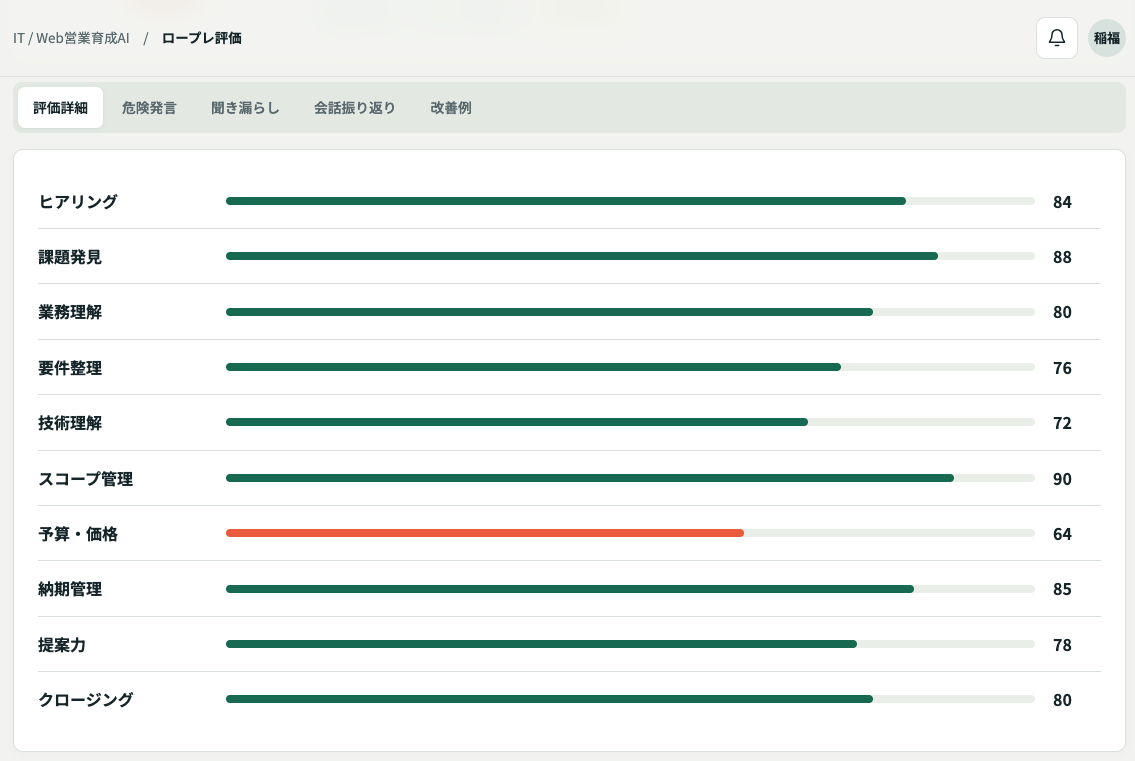Open the notifications bell
The width and height of the screenshot is (1135, 761).
point(1057,38)
